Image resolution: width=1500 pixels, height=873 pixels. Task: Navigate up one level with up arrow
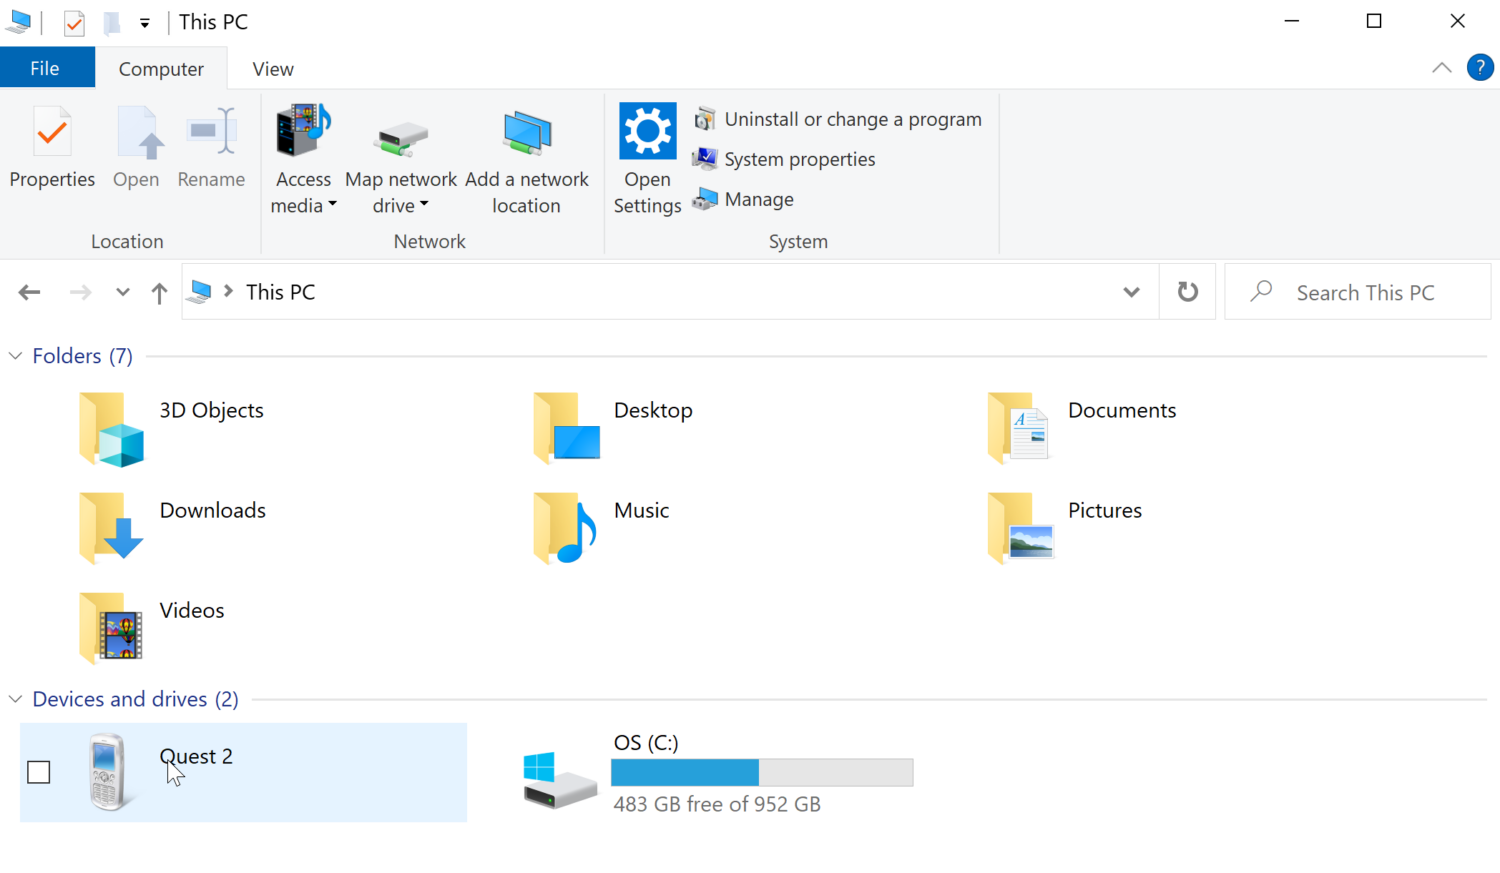[159, 292]
